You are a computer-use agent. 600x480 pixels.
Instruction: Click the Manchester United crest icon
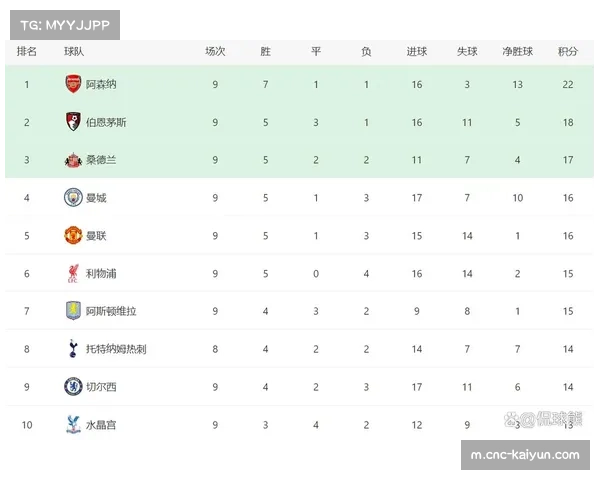(x=73, y=235)
